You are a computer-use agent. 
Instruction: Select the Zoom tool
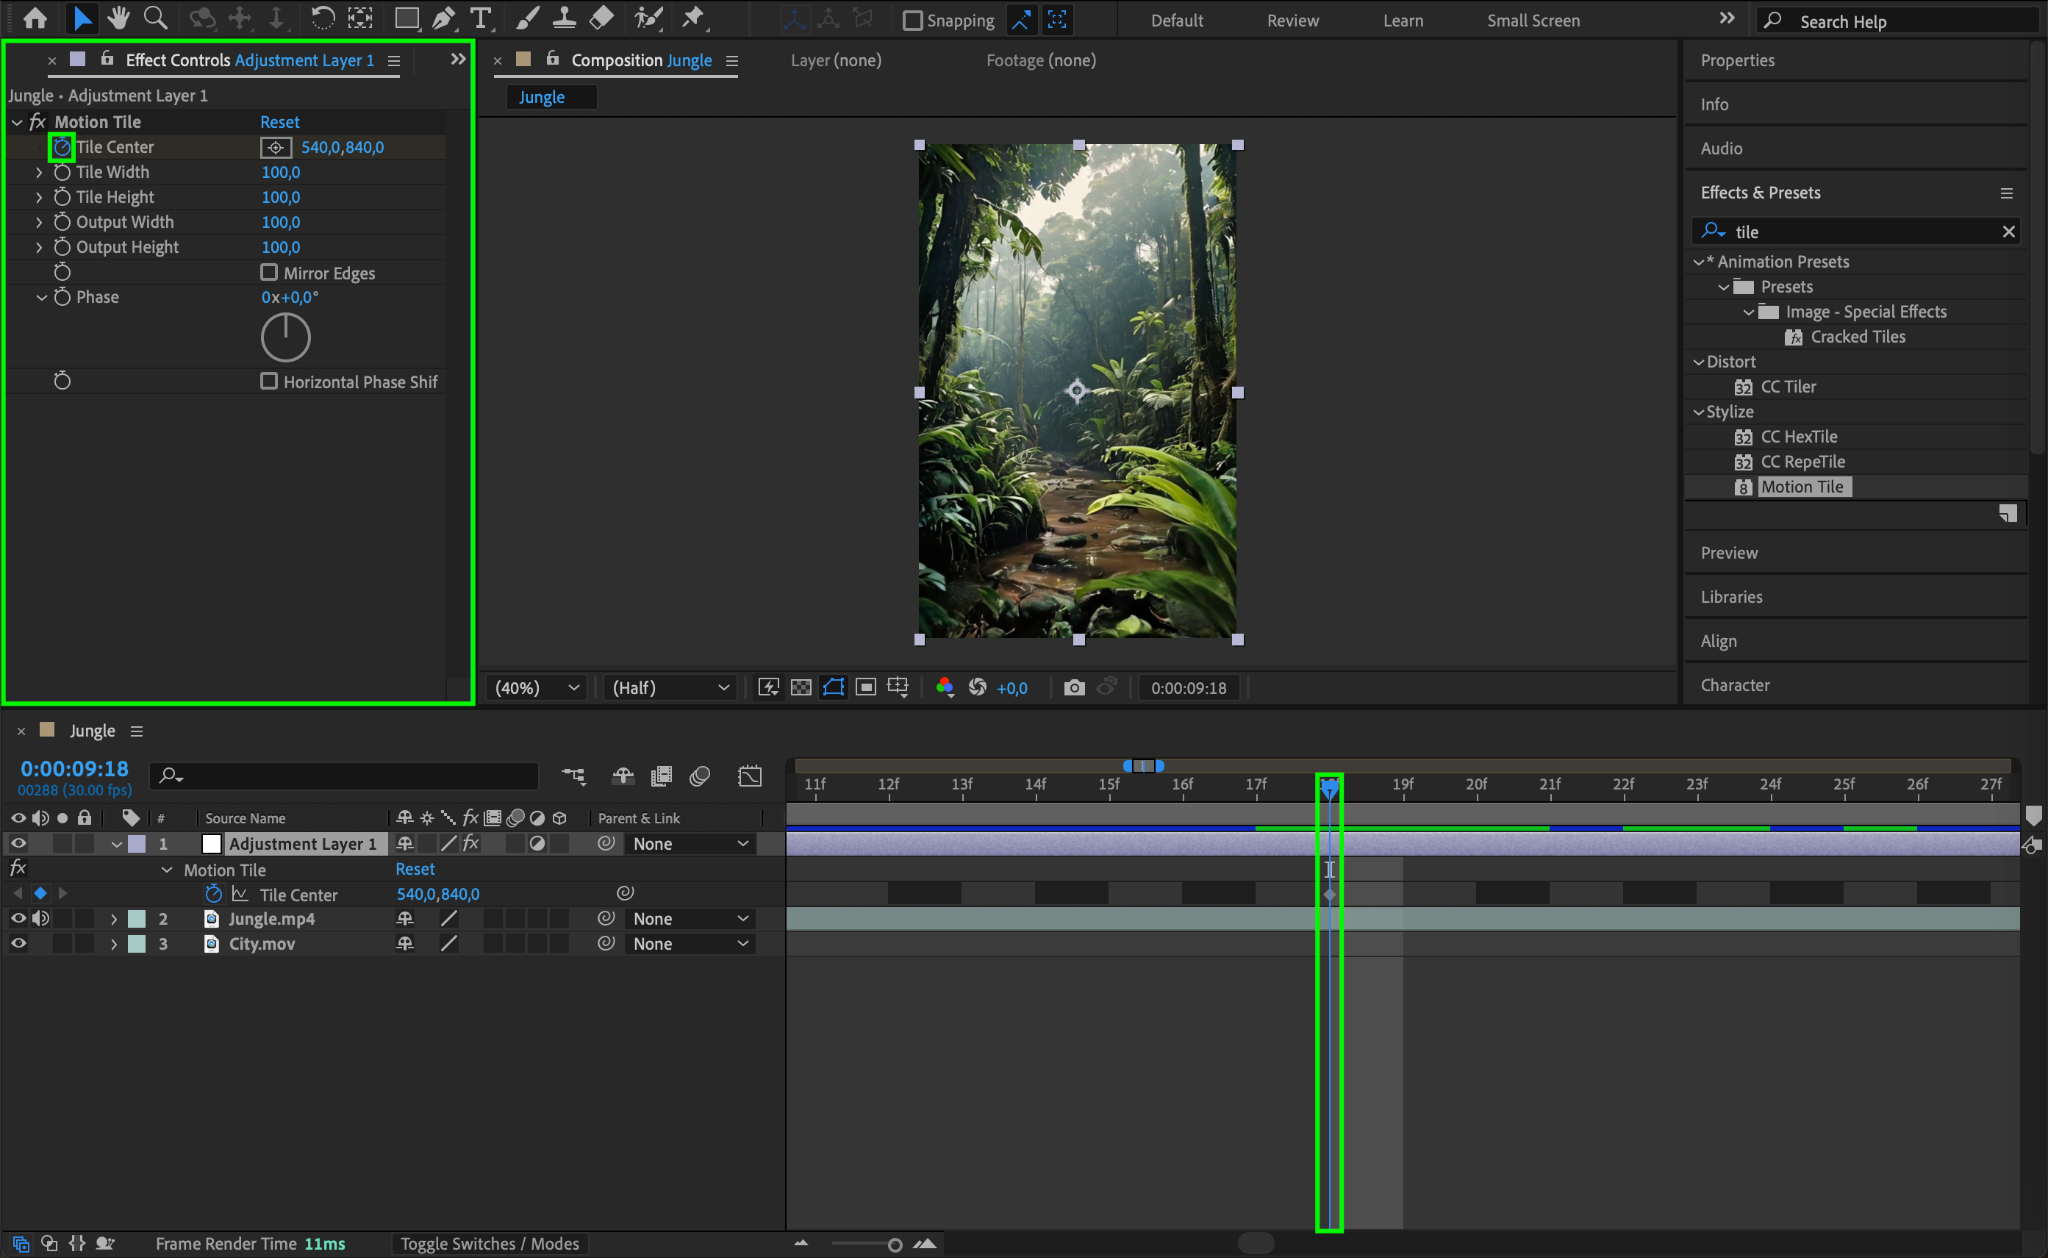click(x=155, y=18)
